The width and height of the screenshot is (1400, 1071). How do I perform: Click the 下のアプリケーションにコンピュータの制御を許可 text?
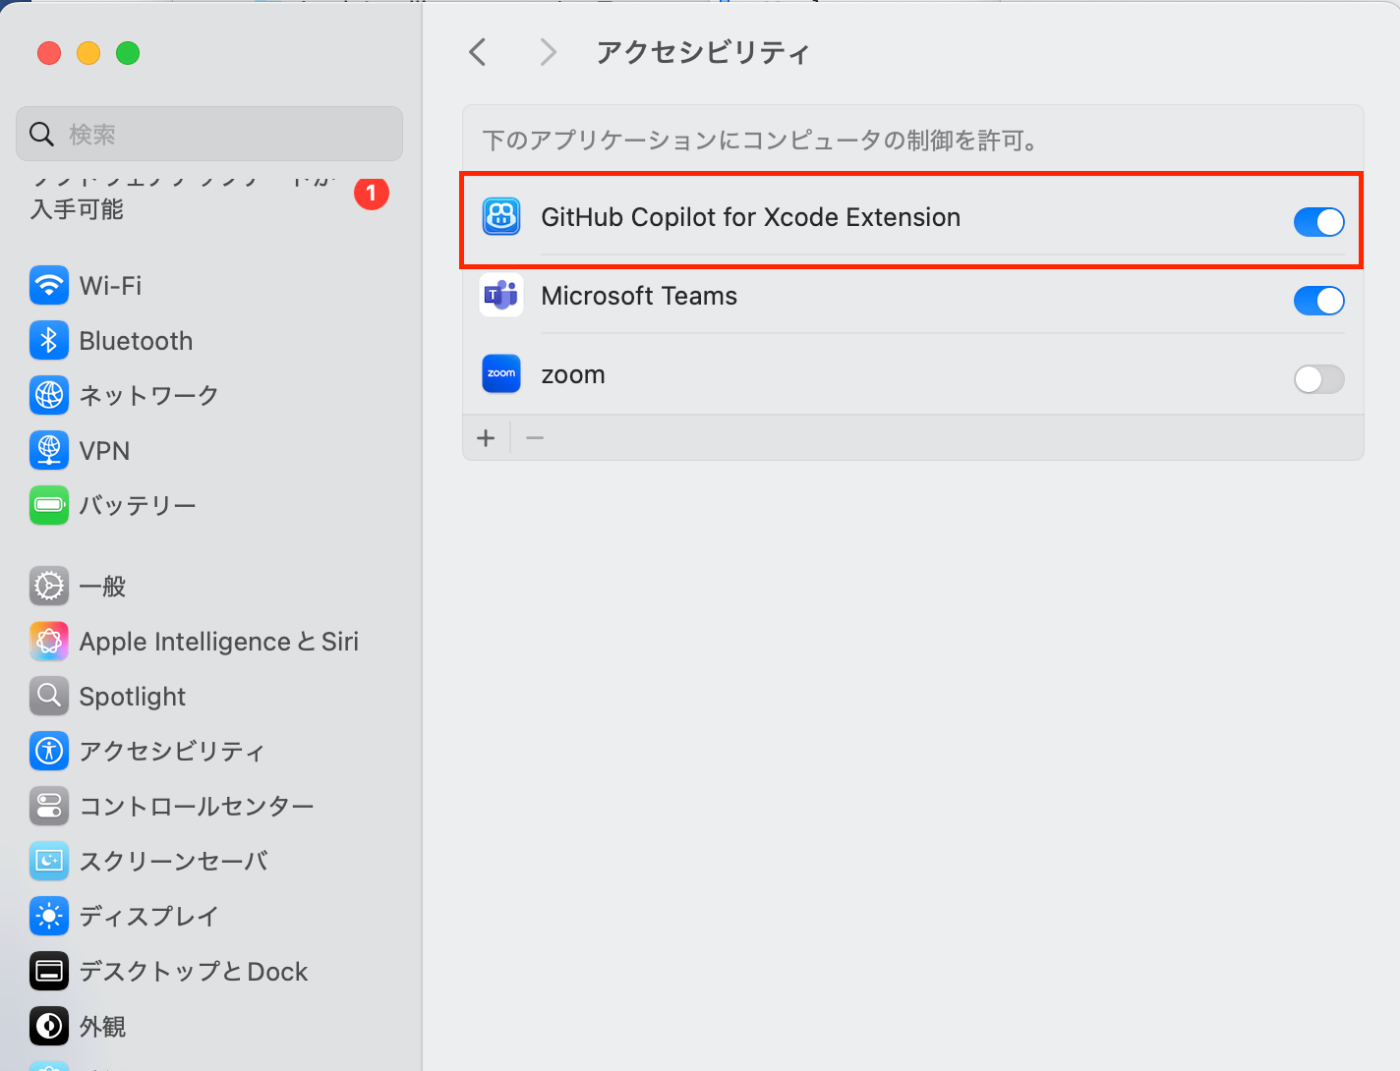click(761, 140)
